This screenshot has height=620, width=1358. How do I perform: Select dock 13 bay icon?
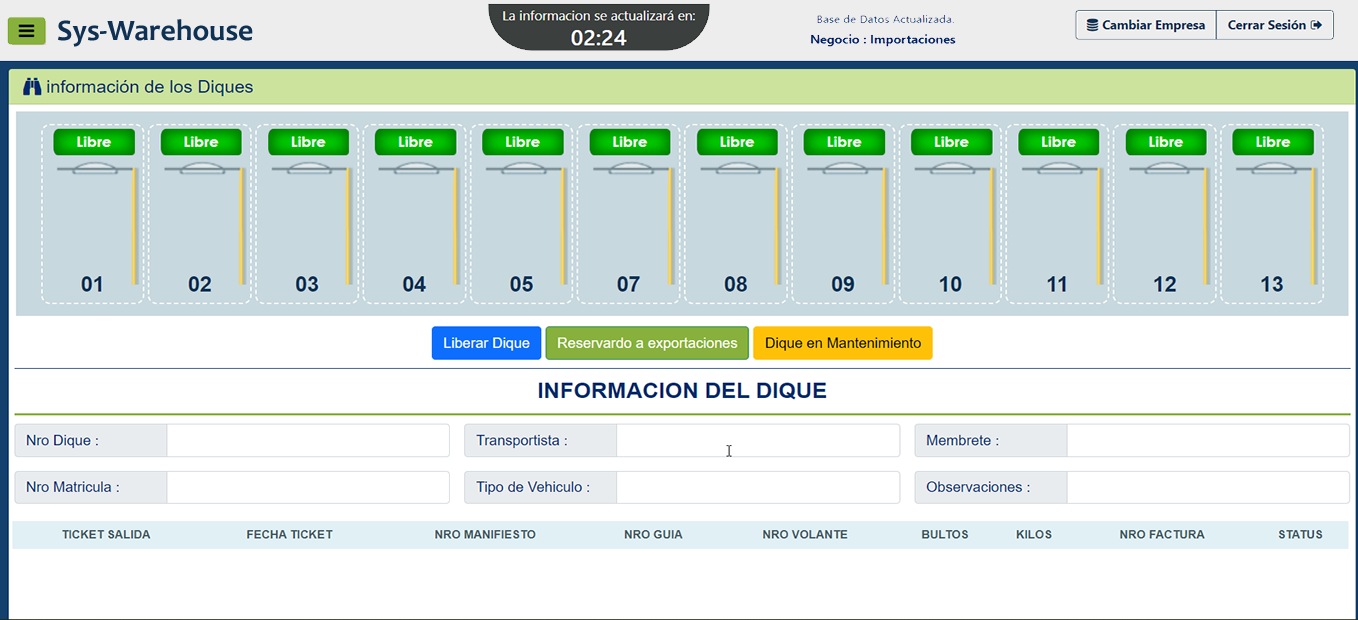[x=1272, y=220]
